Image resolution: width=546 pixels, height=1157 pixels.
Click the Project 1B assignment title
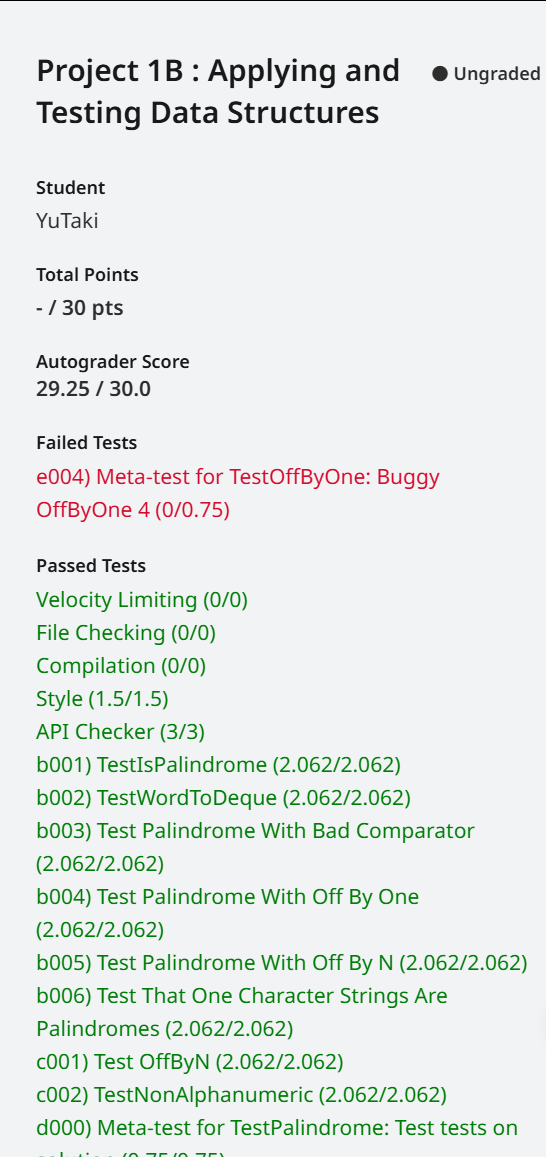218,92
